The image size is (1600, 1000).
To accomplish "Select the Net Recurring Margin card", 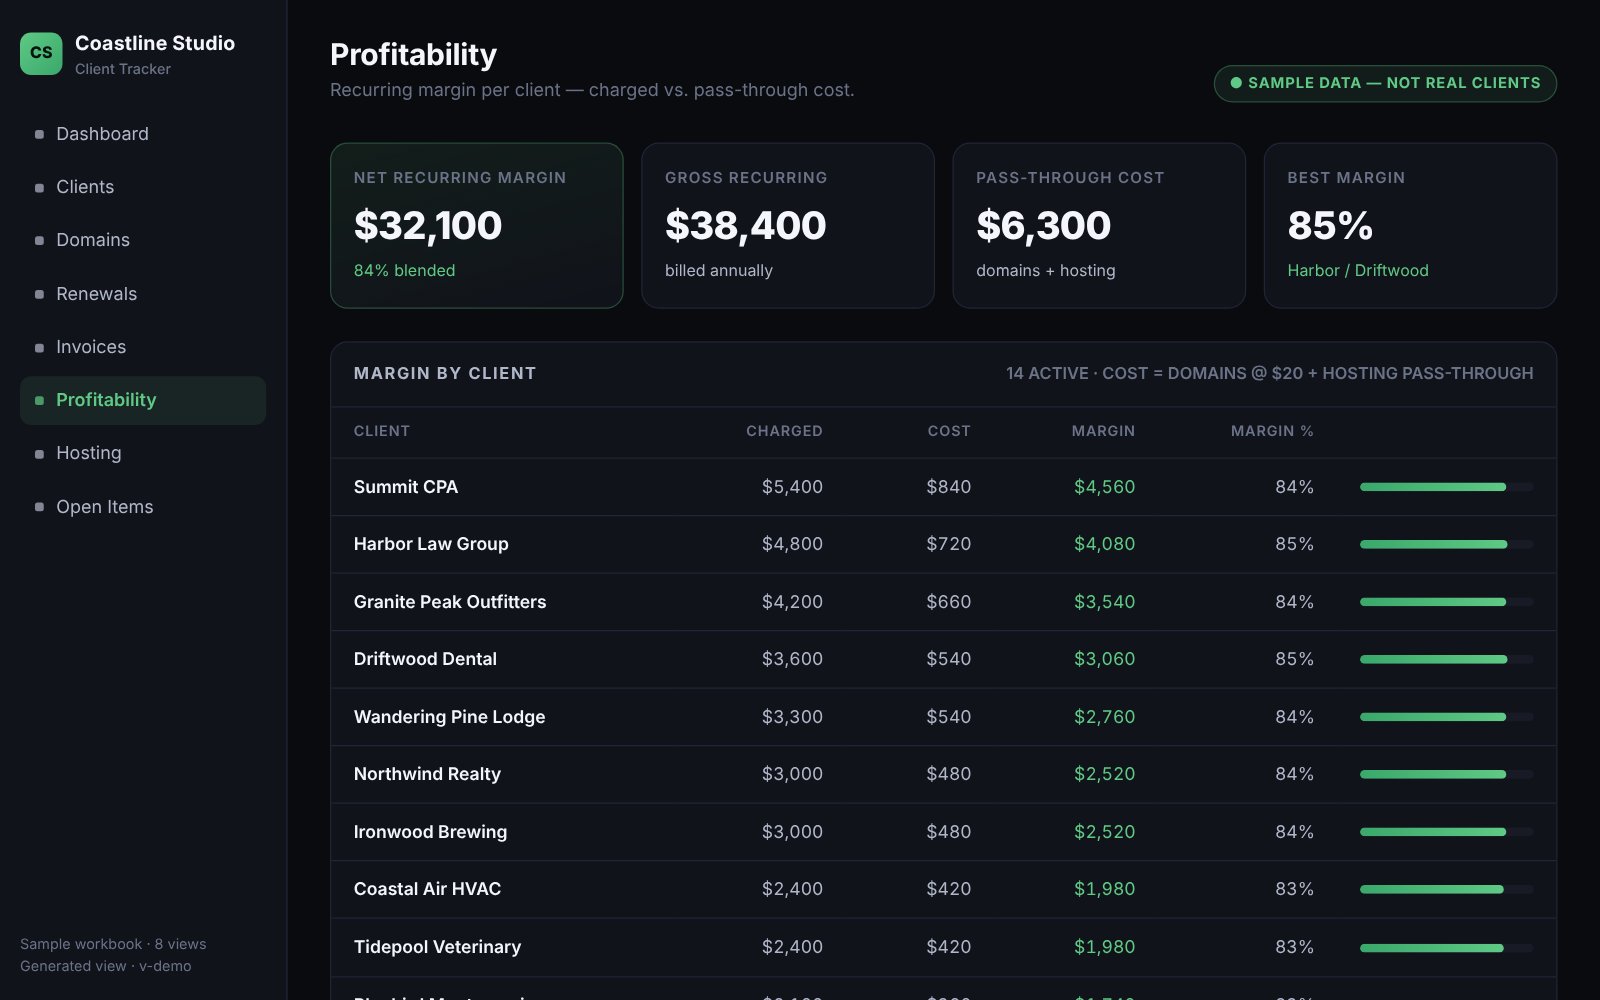I will pyautogui.click(x=476, y=225).
